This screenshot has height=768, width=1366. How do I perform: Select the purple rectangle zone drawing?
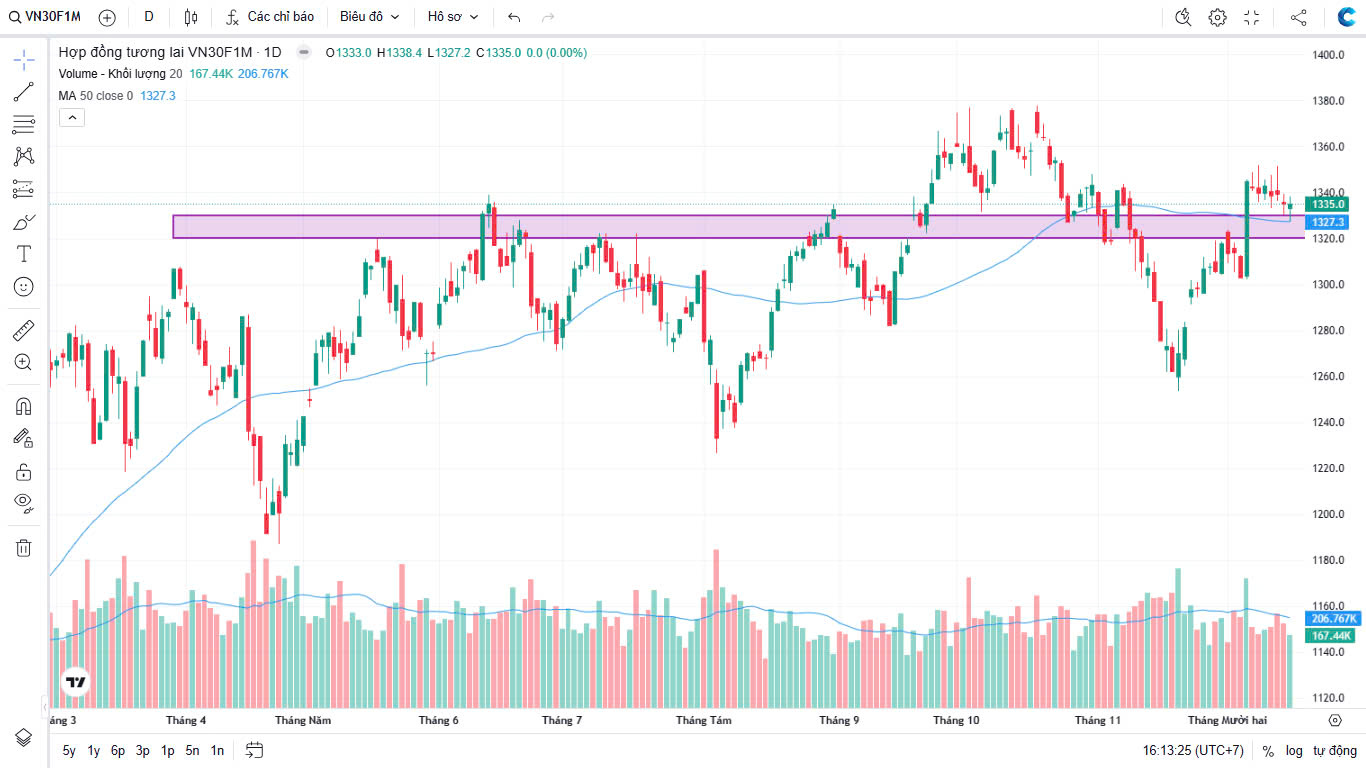(x=738, y=226)
